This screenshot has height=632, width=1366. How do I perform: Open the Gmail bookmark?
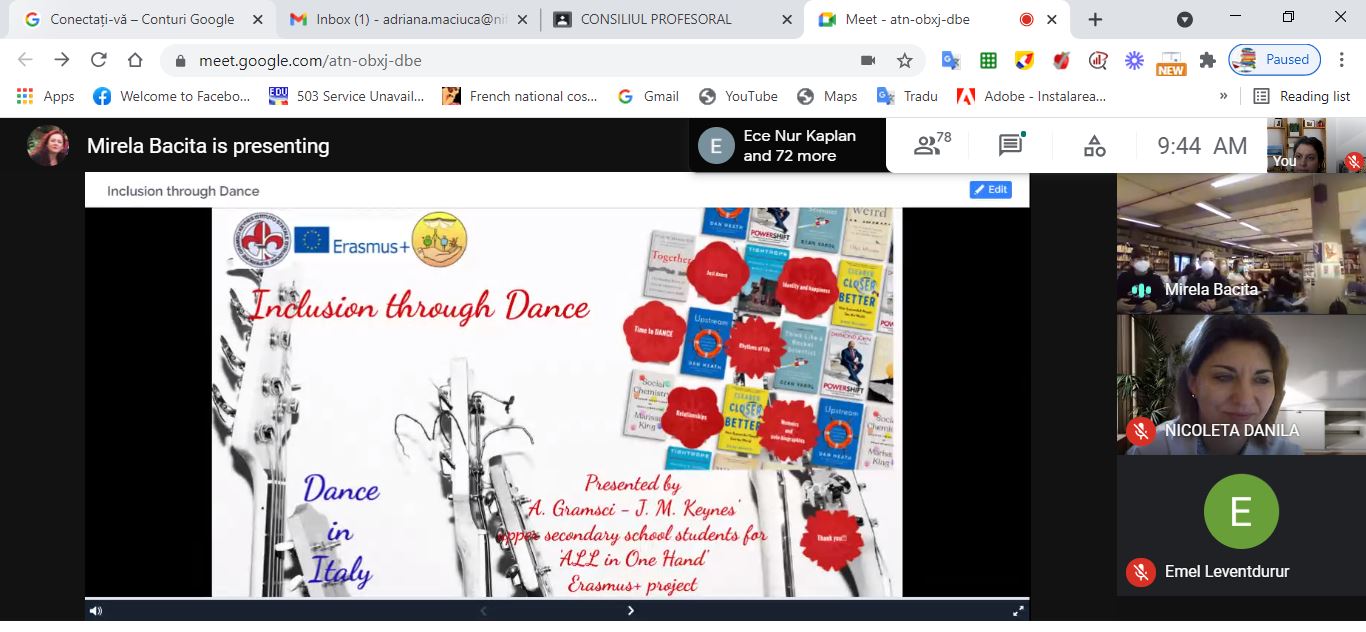(649, 96)
